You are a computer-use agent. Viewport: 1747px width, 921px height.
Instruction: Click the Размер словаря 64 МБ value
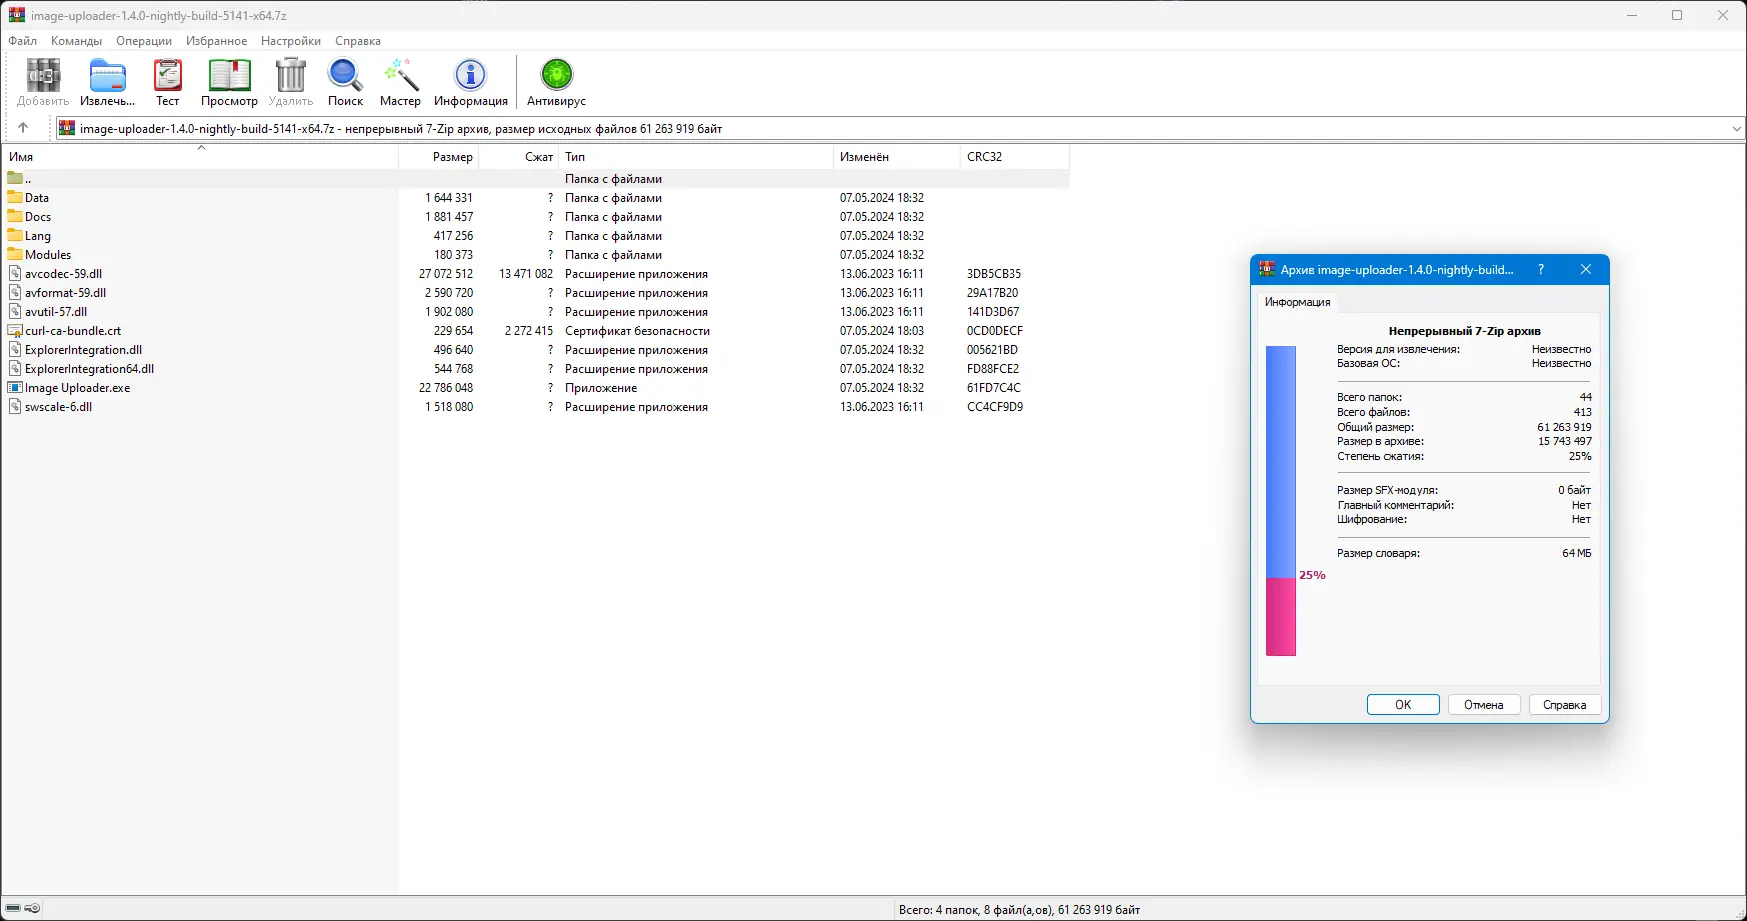[1576, 553]
